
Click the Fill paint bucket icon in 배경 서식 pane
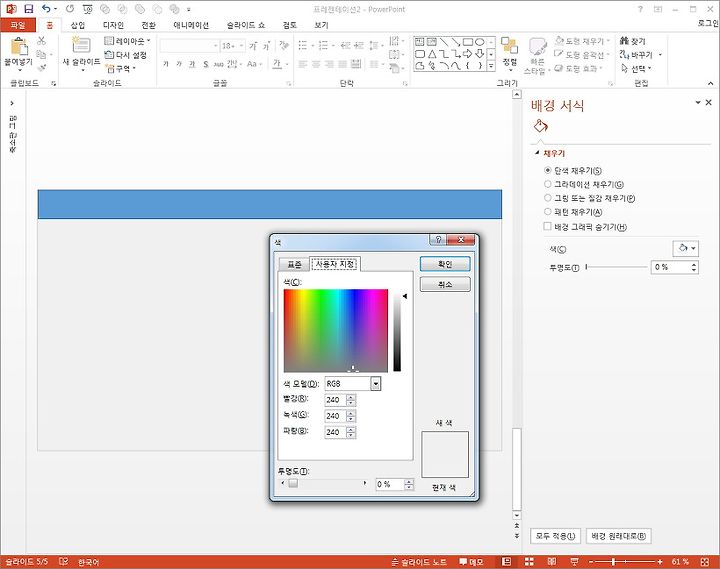point(540,126)
